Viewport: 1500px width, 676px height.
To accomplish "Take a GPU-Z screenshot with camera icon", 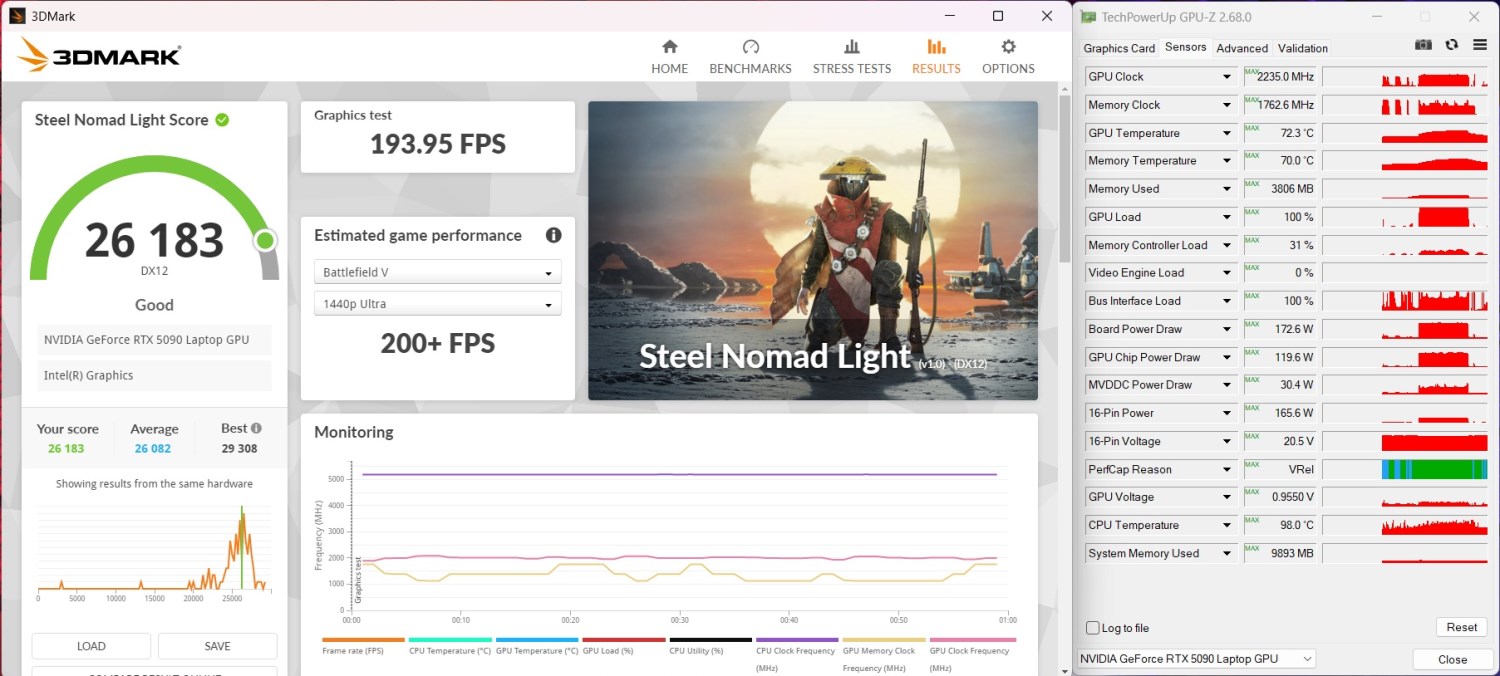I will [1423, 45].
